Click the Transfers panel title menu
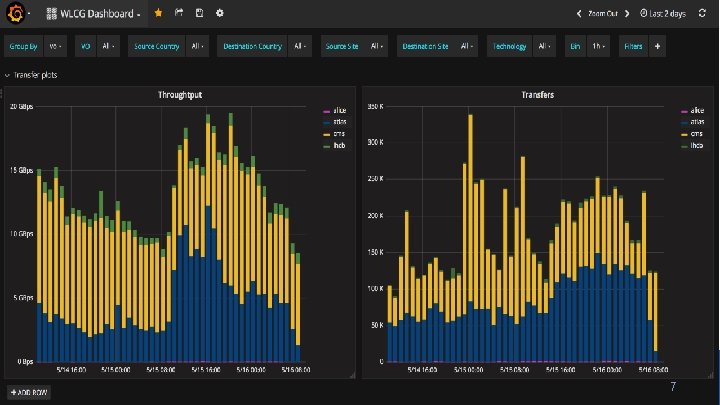Screen dimensions: 720x405 (537, 95)
